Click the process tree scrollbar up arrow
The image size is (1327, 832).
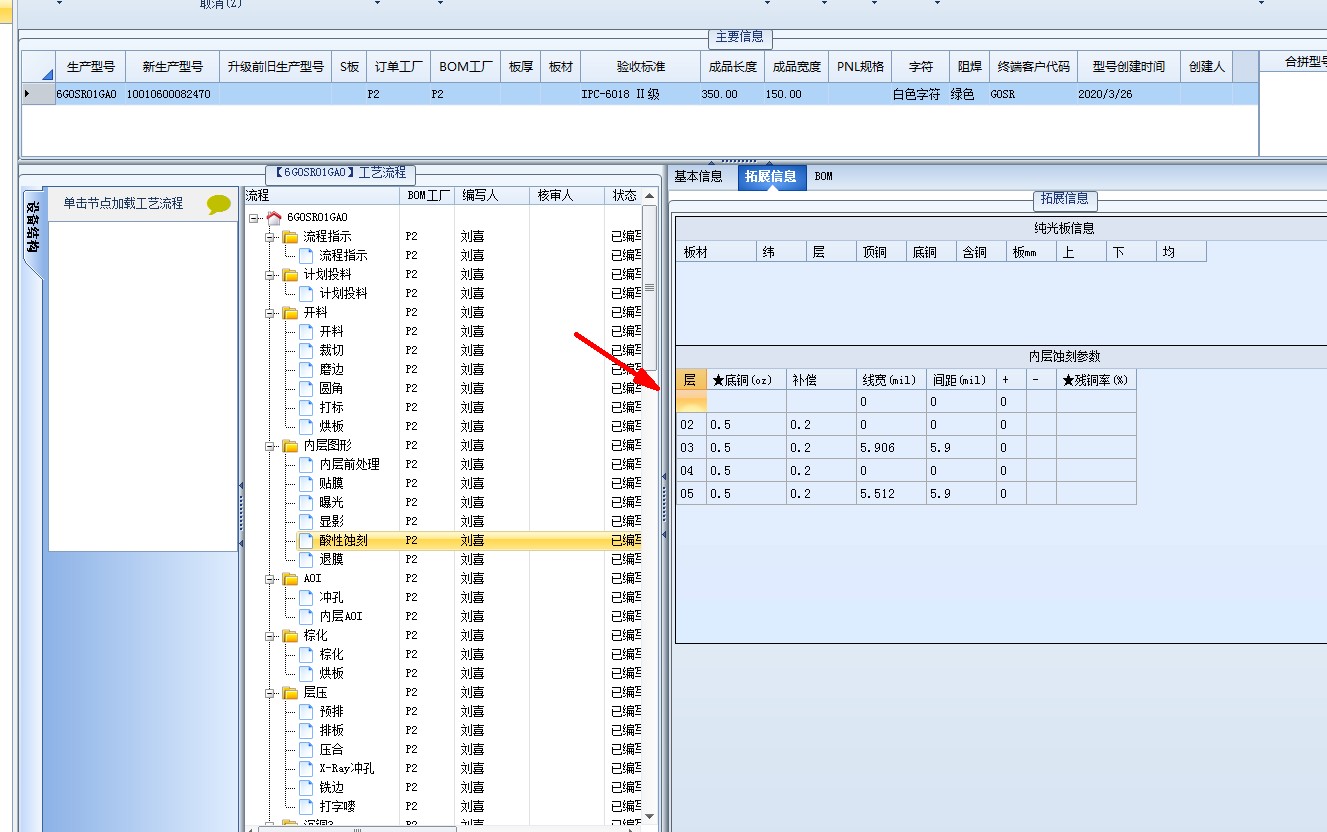tap(650, 196)
